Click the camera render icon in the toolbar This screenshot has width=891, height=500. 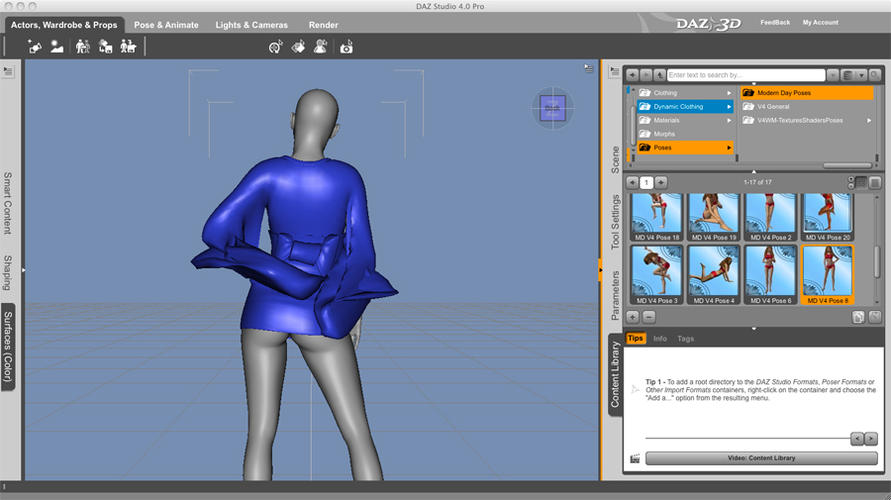click(346, 47)
